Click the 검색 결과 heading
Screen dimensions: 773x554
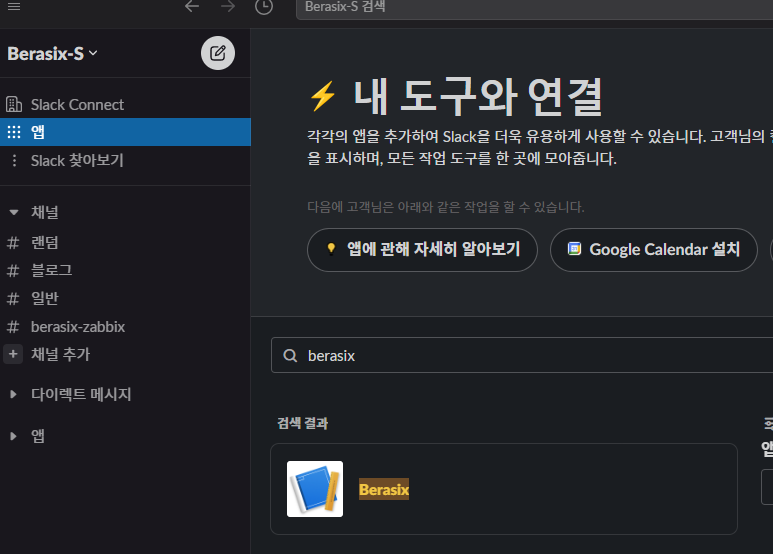click(x=303, y=423)
